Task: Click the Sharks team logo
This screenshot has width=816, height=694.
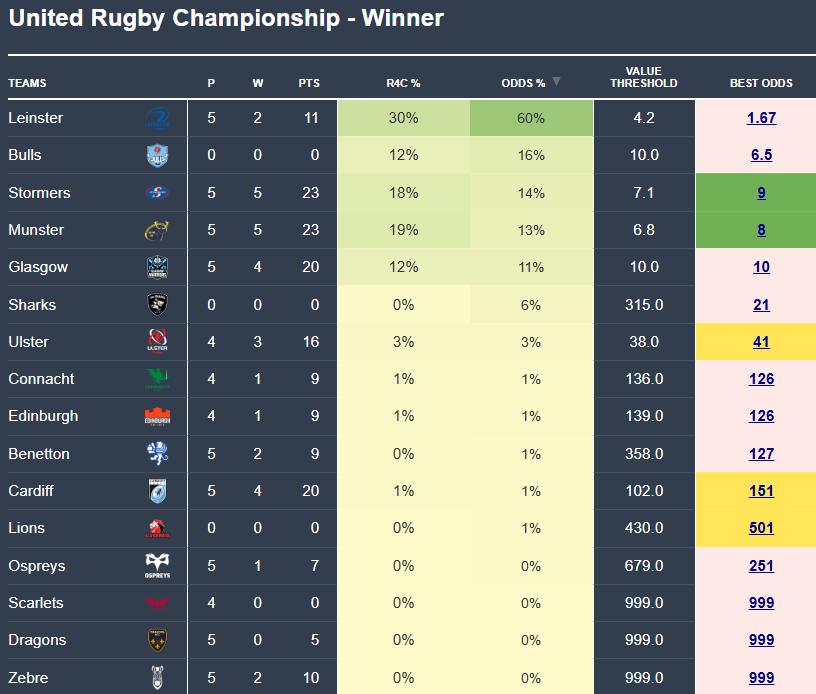Action: click(x=157, y=305)
